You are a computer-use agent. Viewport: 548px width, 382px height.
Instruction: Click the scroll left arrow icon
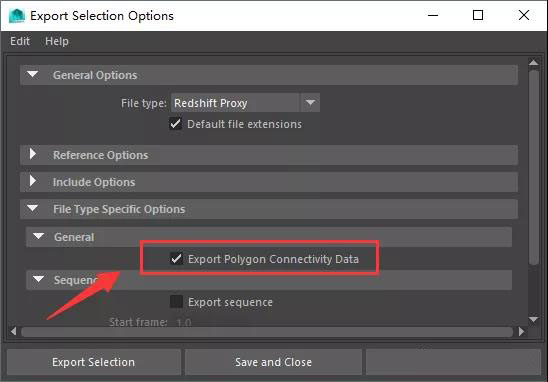click(x=14, y=331)
